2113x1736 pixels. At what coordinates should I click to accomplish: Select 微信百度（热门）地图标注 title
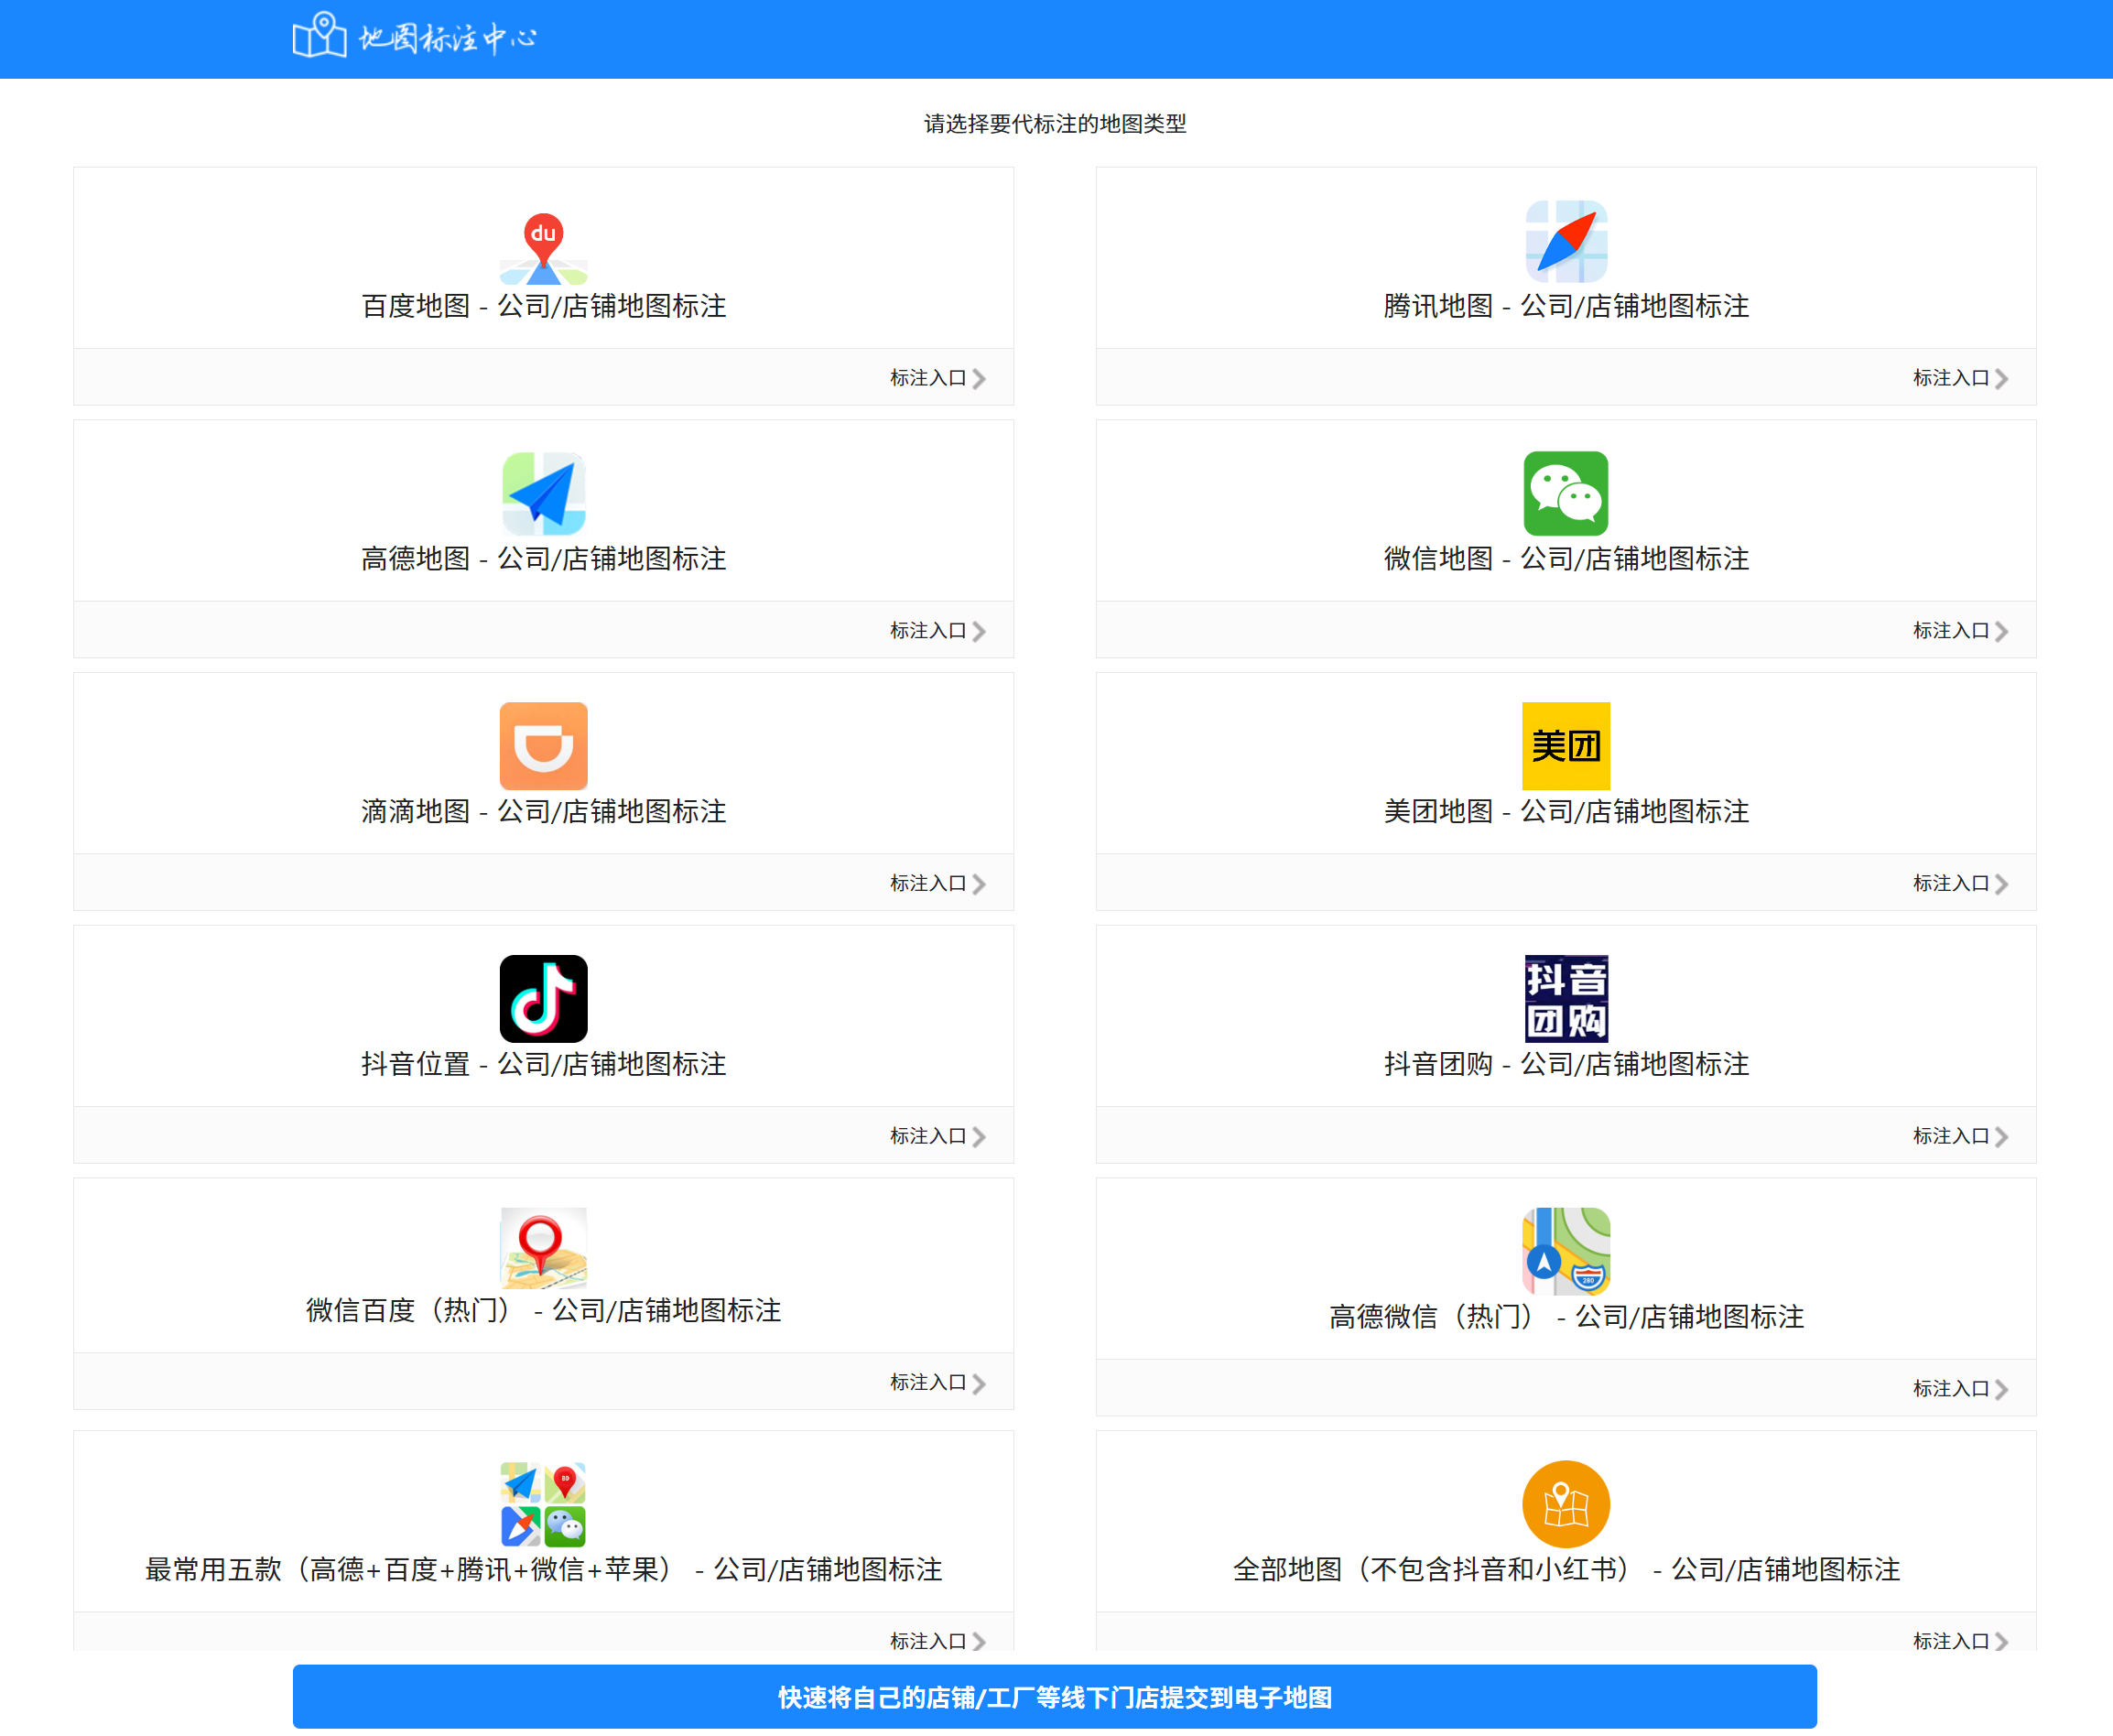(543, 1310)
